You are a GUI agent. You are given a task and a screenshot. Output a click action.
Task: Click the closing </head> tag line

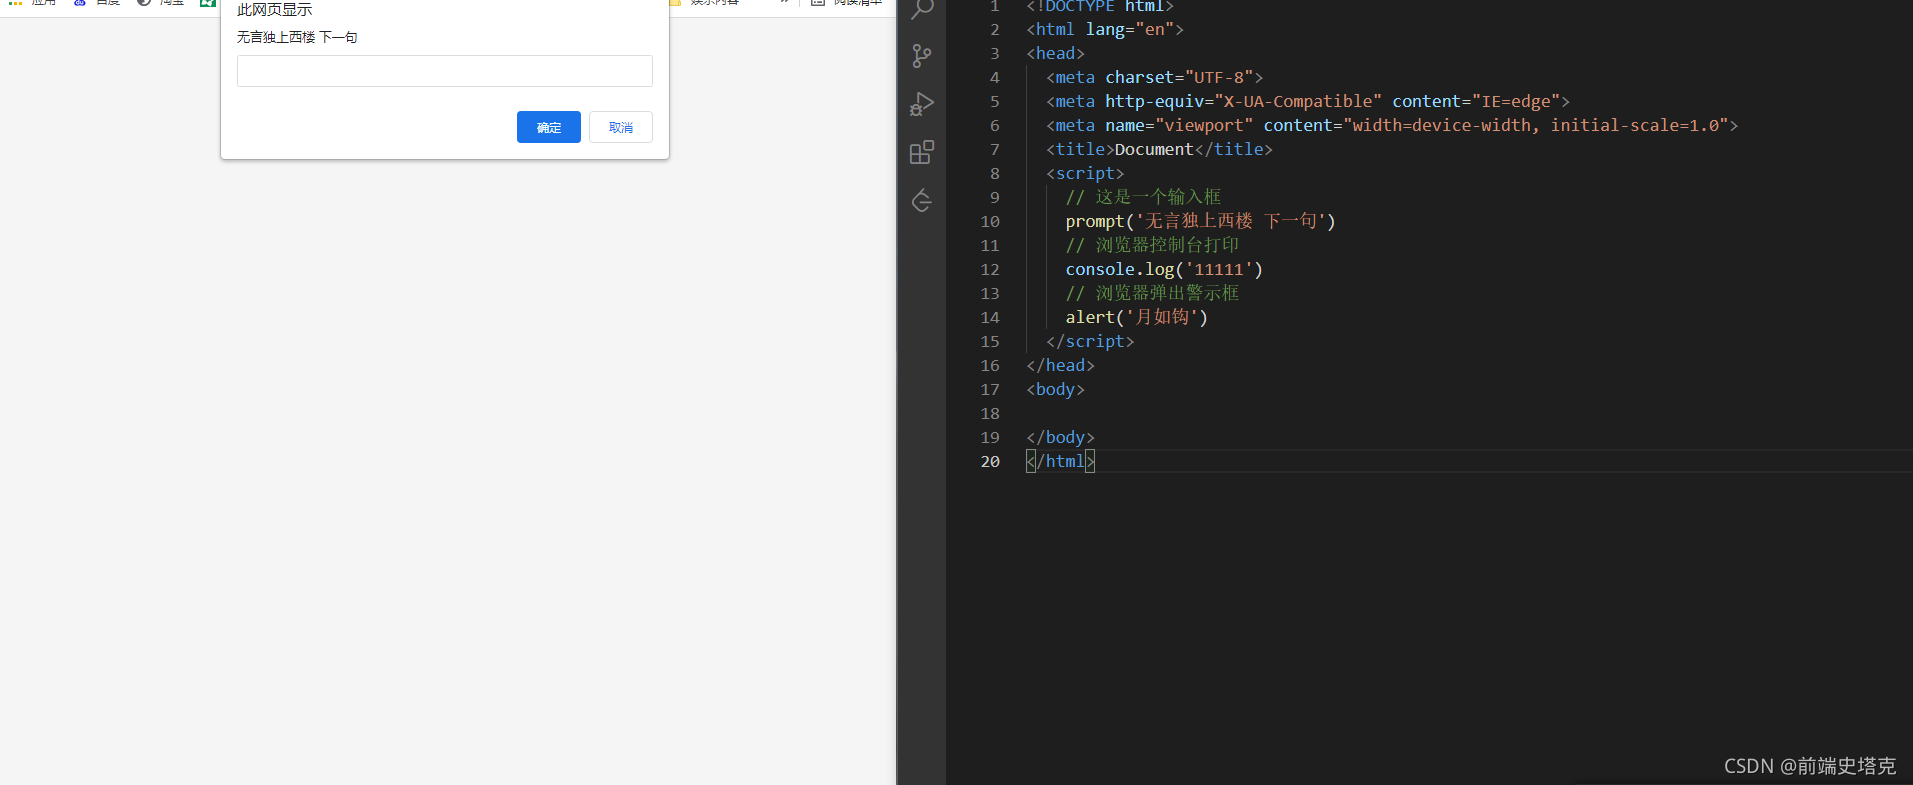(x=1060, y=365)
